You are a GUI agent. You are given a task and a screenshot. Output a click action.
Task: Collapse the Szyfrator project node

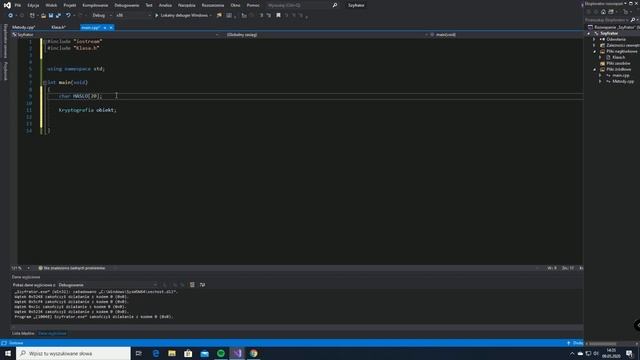pos(589,33)
